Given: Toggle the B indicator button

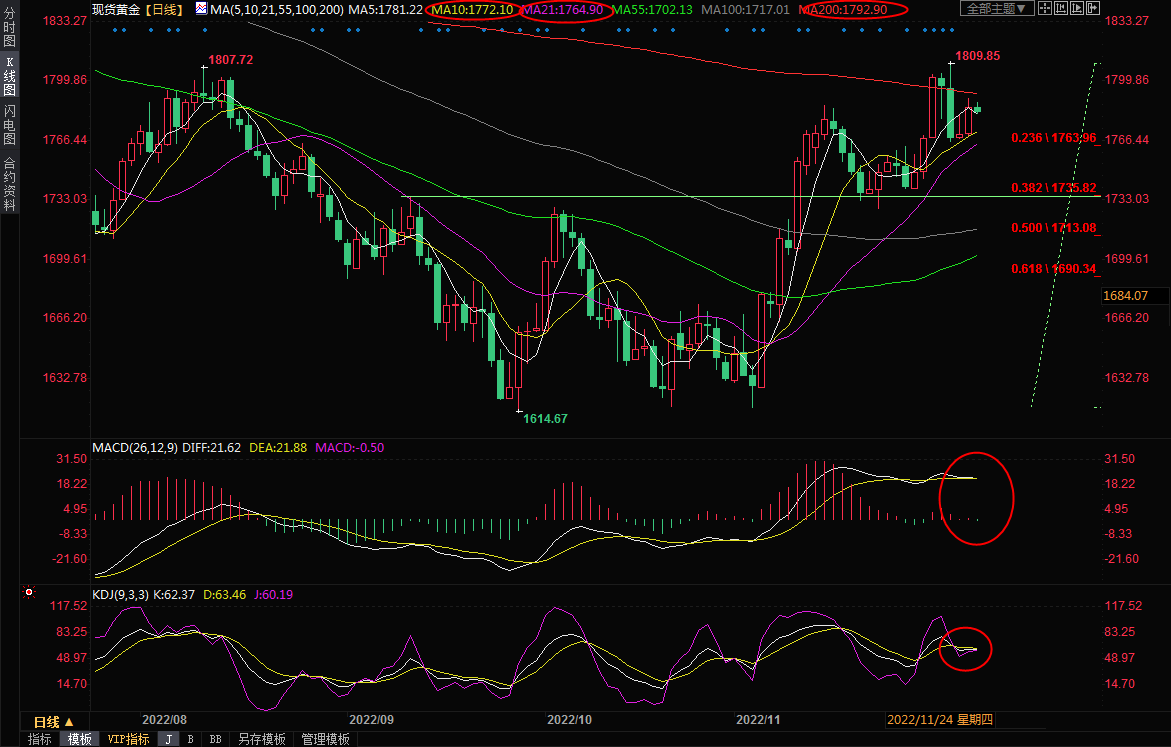Looking at the screenshot, I should (190, 739).
